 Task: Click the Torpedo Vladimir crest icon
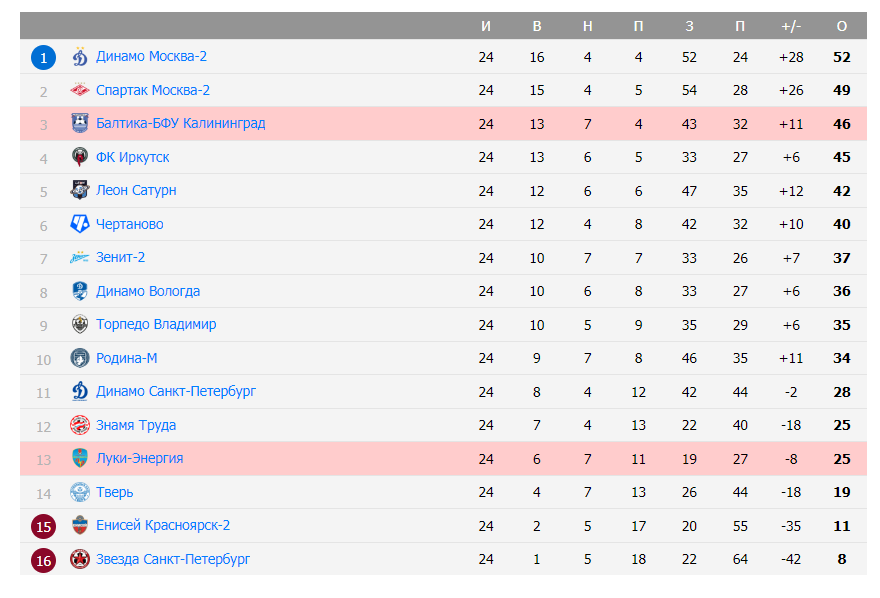pyautogui.click(x=80, y=324)
